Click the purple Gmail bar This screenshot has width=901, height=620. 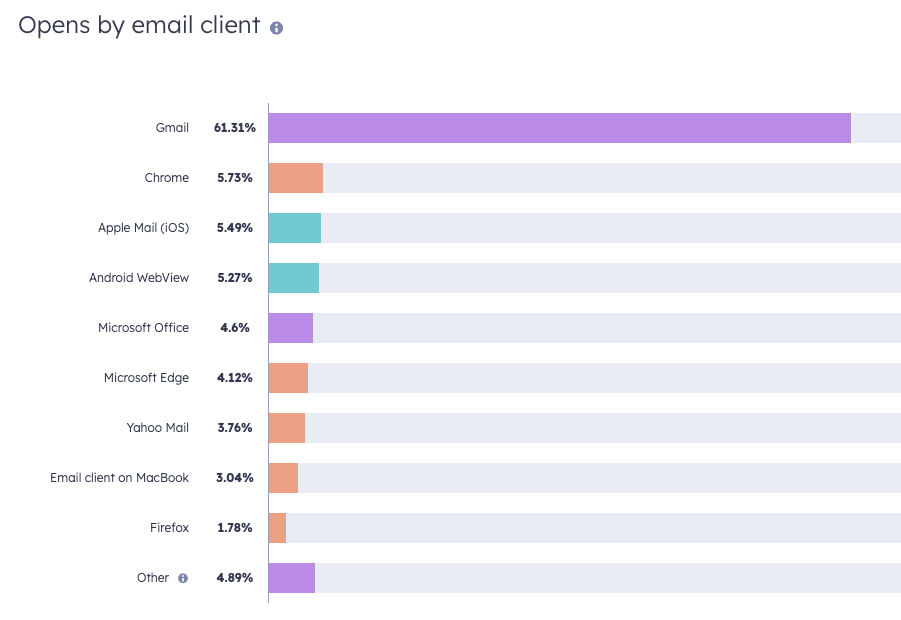(559, 128)
